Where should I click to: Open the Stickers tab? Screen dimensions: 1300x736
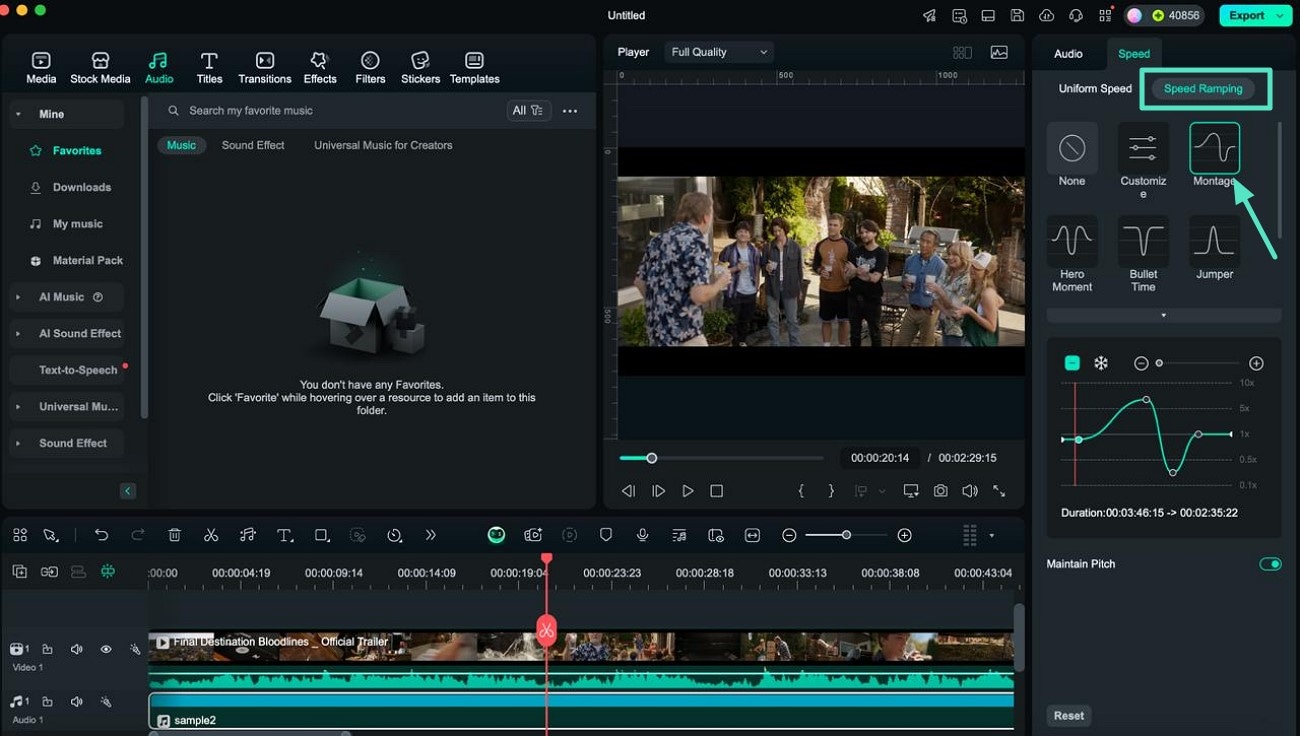pyautogui.click(x=420, y=67)
